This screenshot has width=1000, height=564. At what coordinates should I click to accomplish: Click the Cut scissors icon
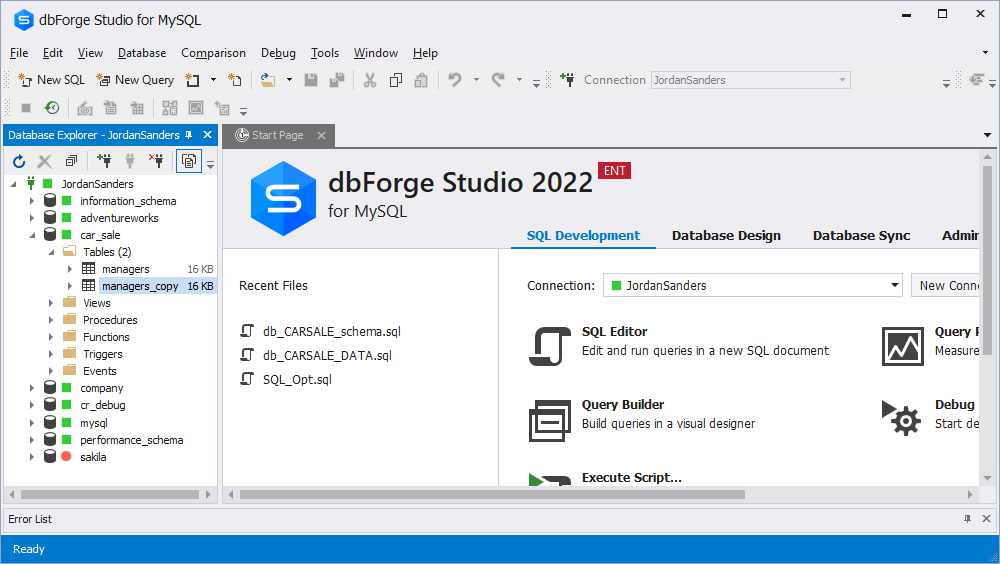[370, 80]
